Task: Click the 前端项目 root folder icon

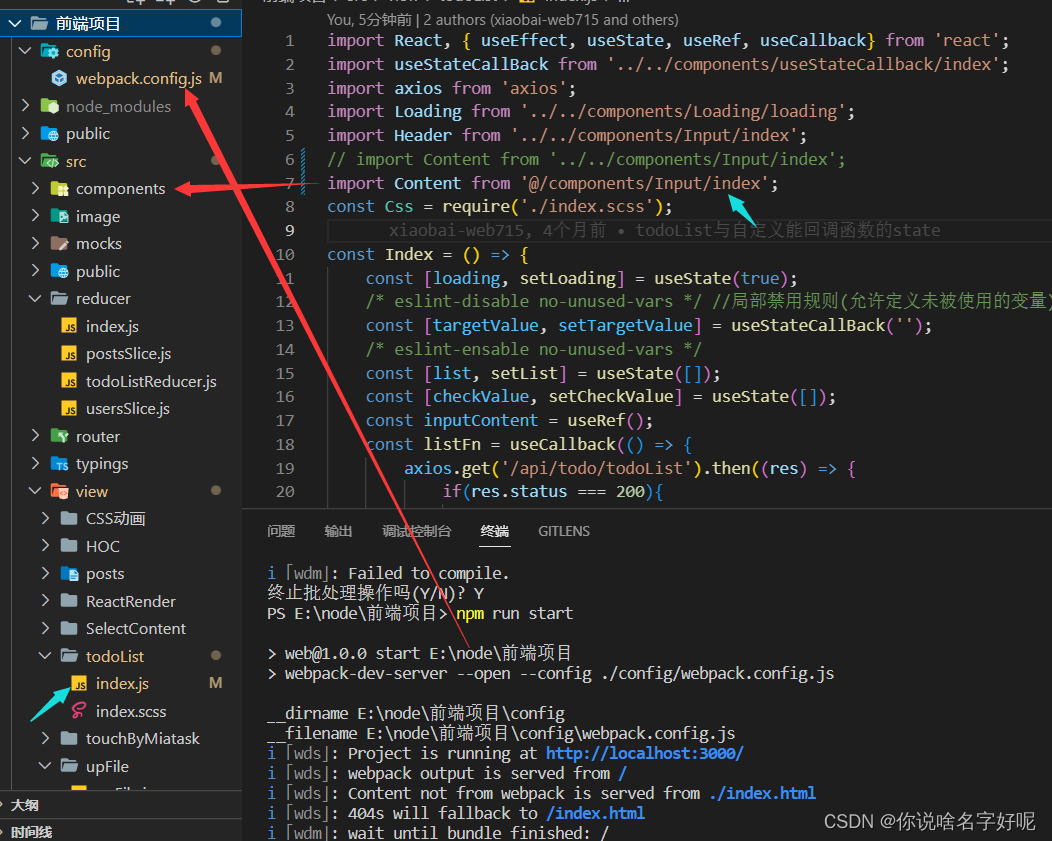Action: click(x=40, y=24)
